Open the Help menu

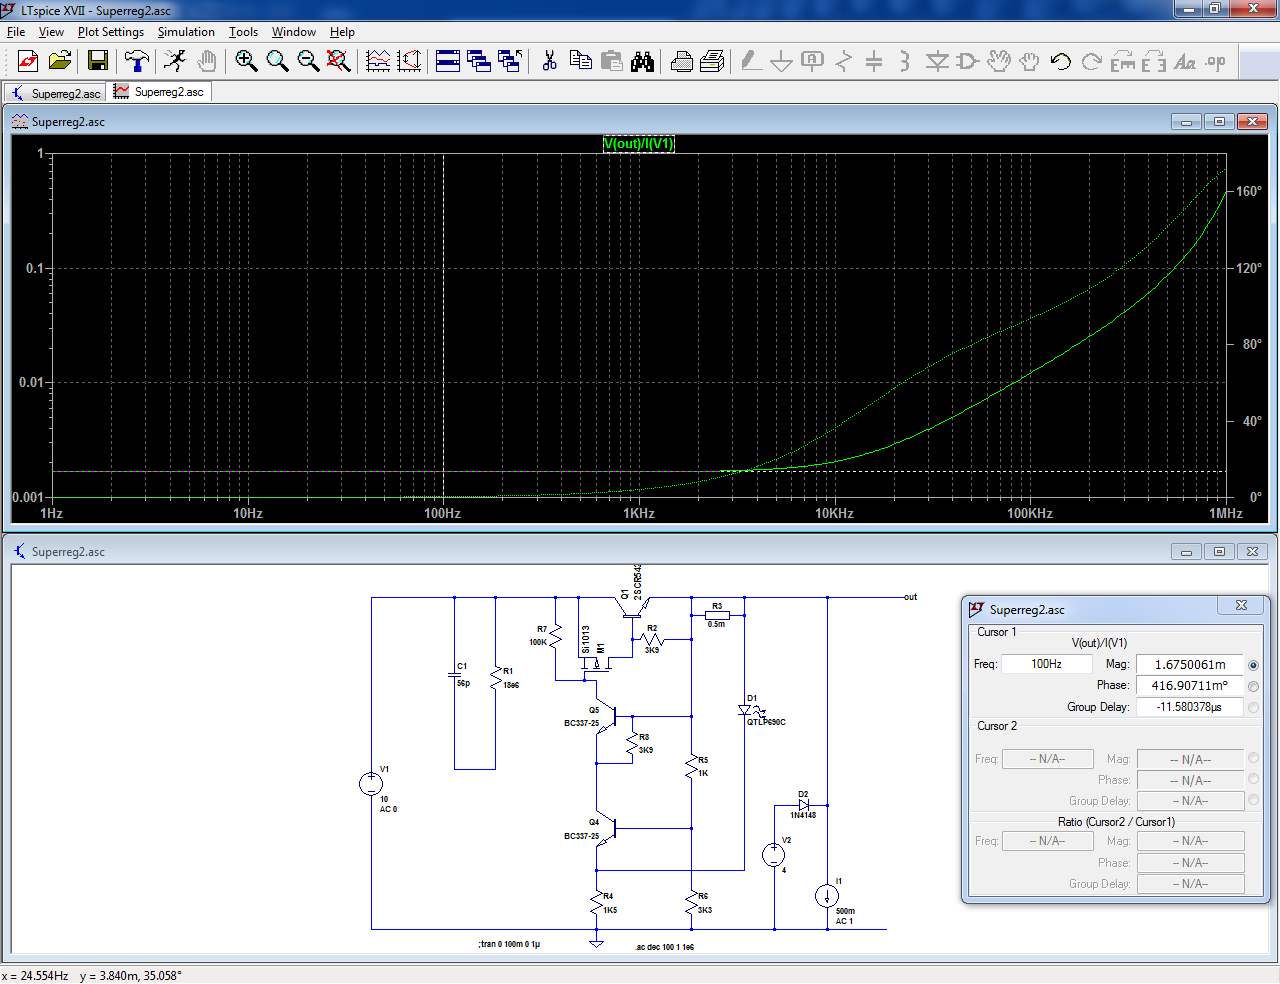(x=342, y=32)
